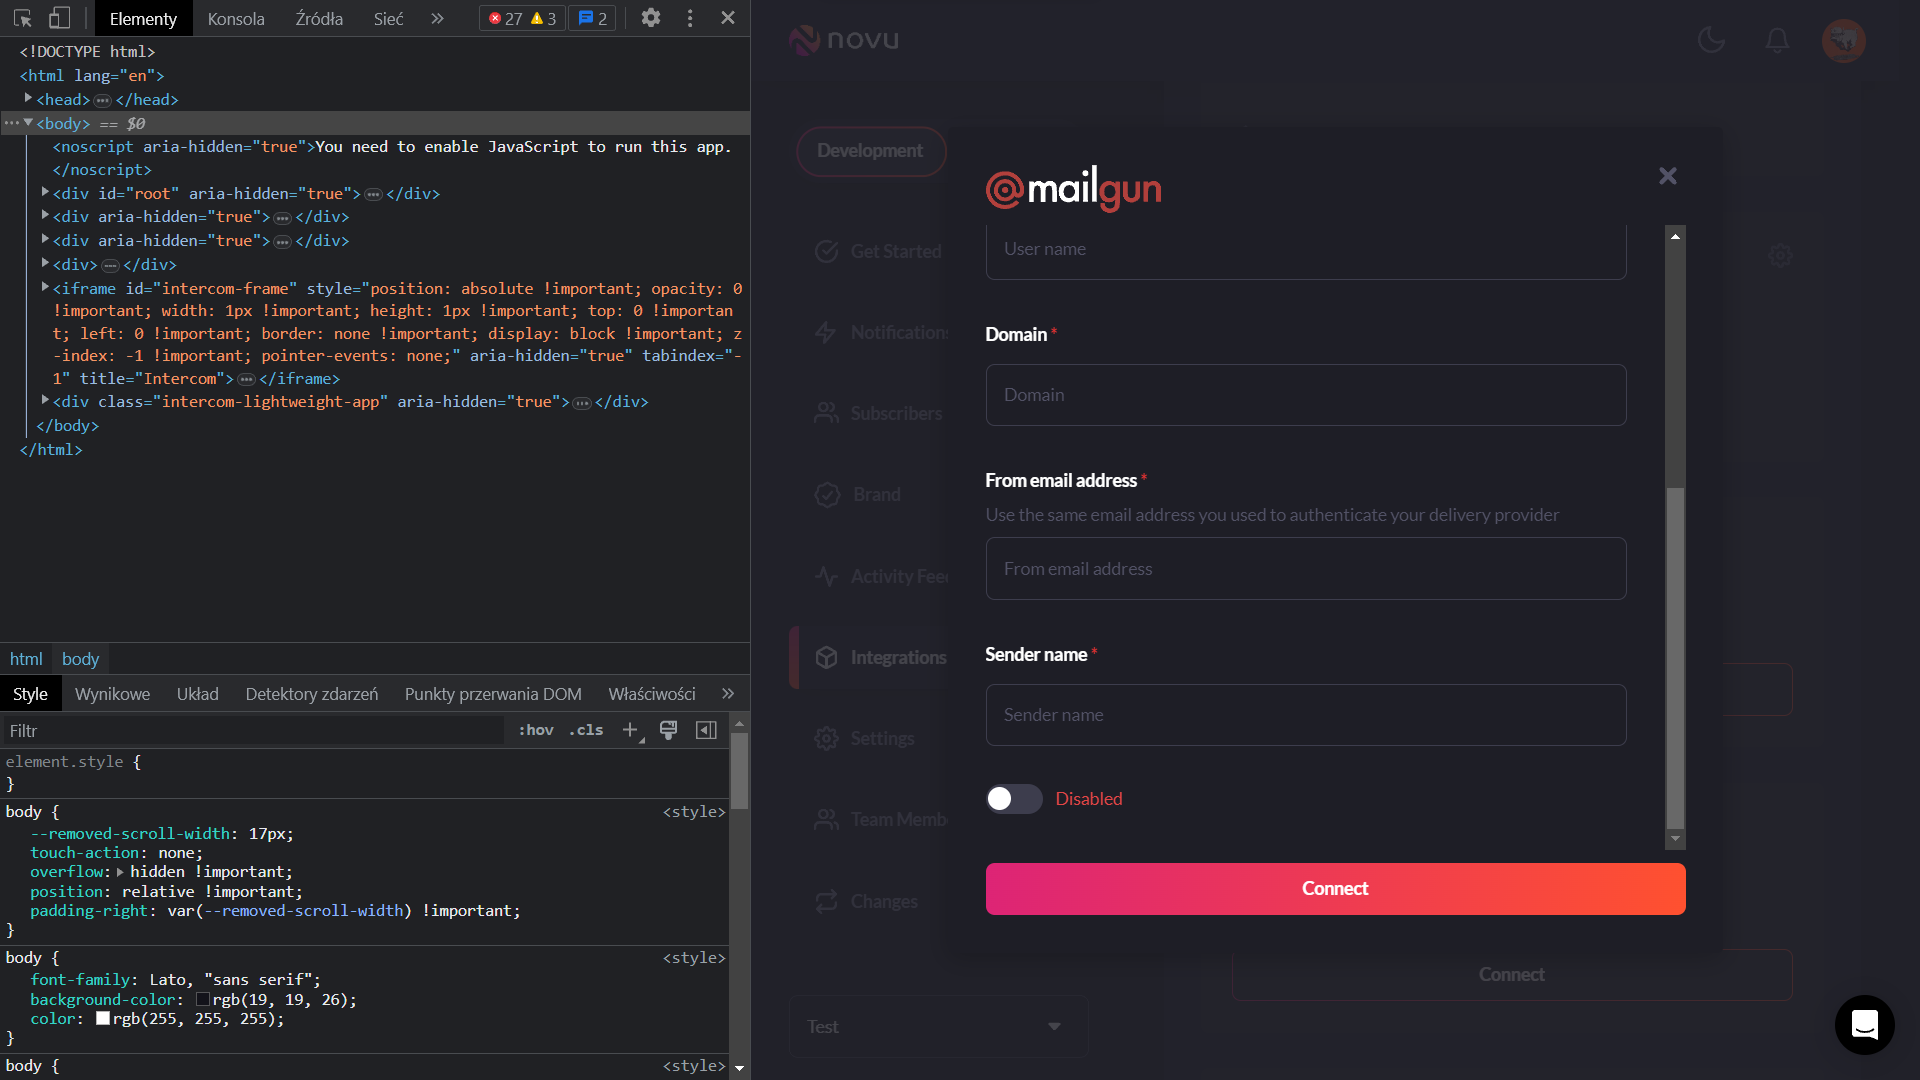Viewport: 1920px width, 1080px height.
Task: Switch to the Konsola tab
Action: 235,18
